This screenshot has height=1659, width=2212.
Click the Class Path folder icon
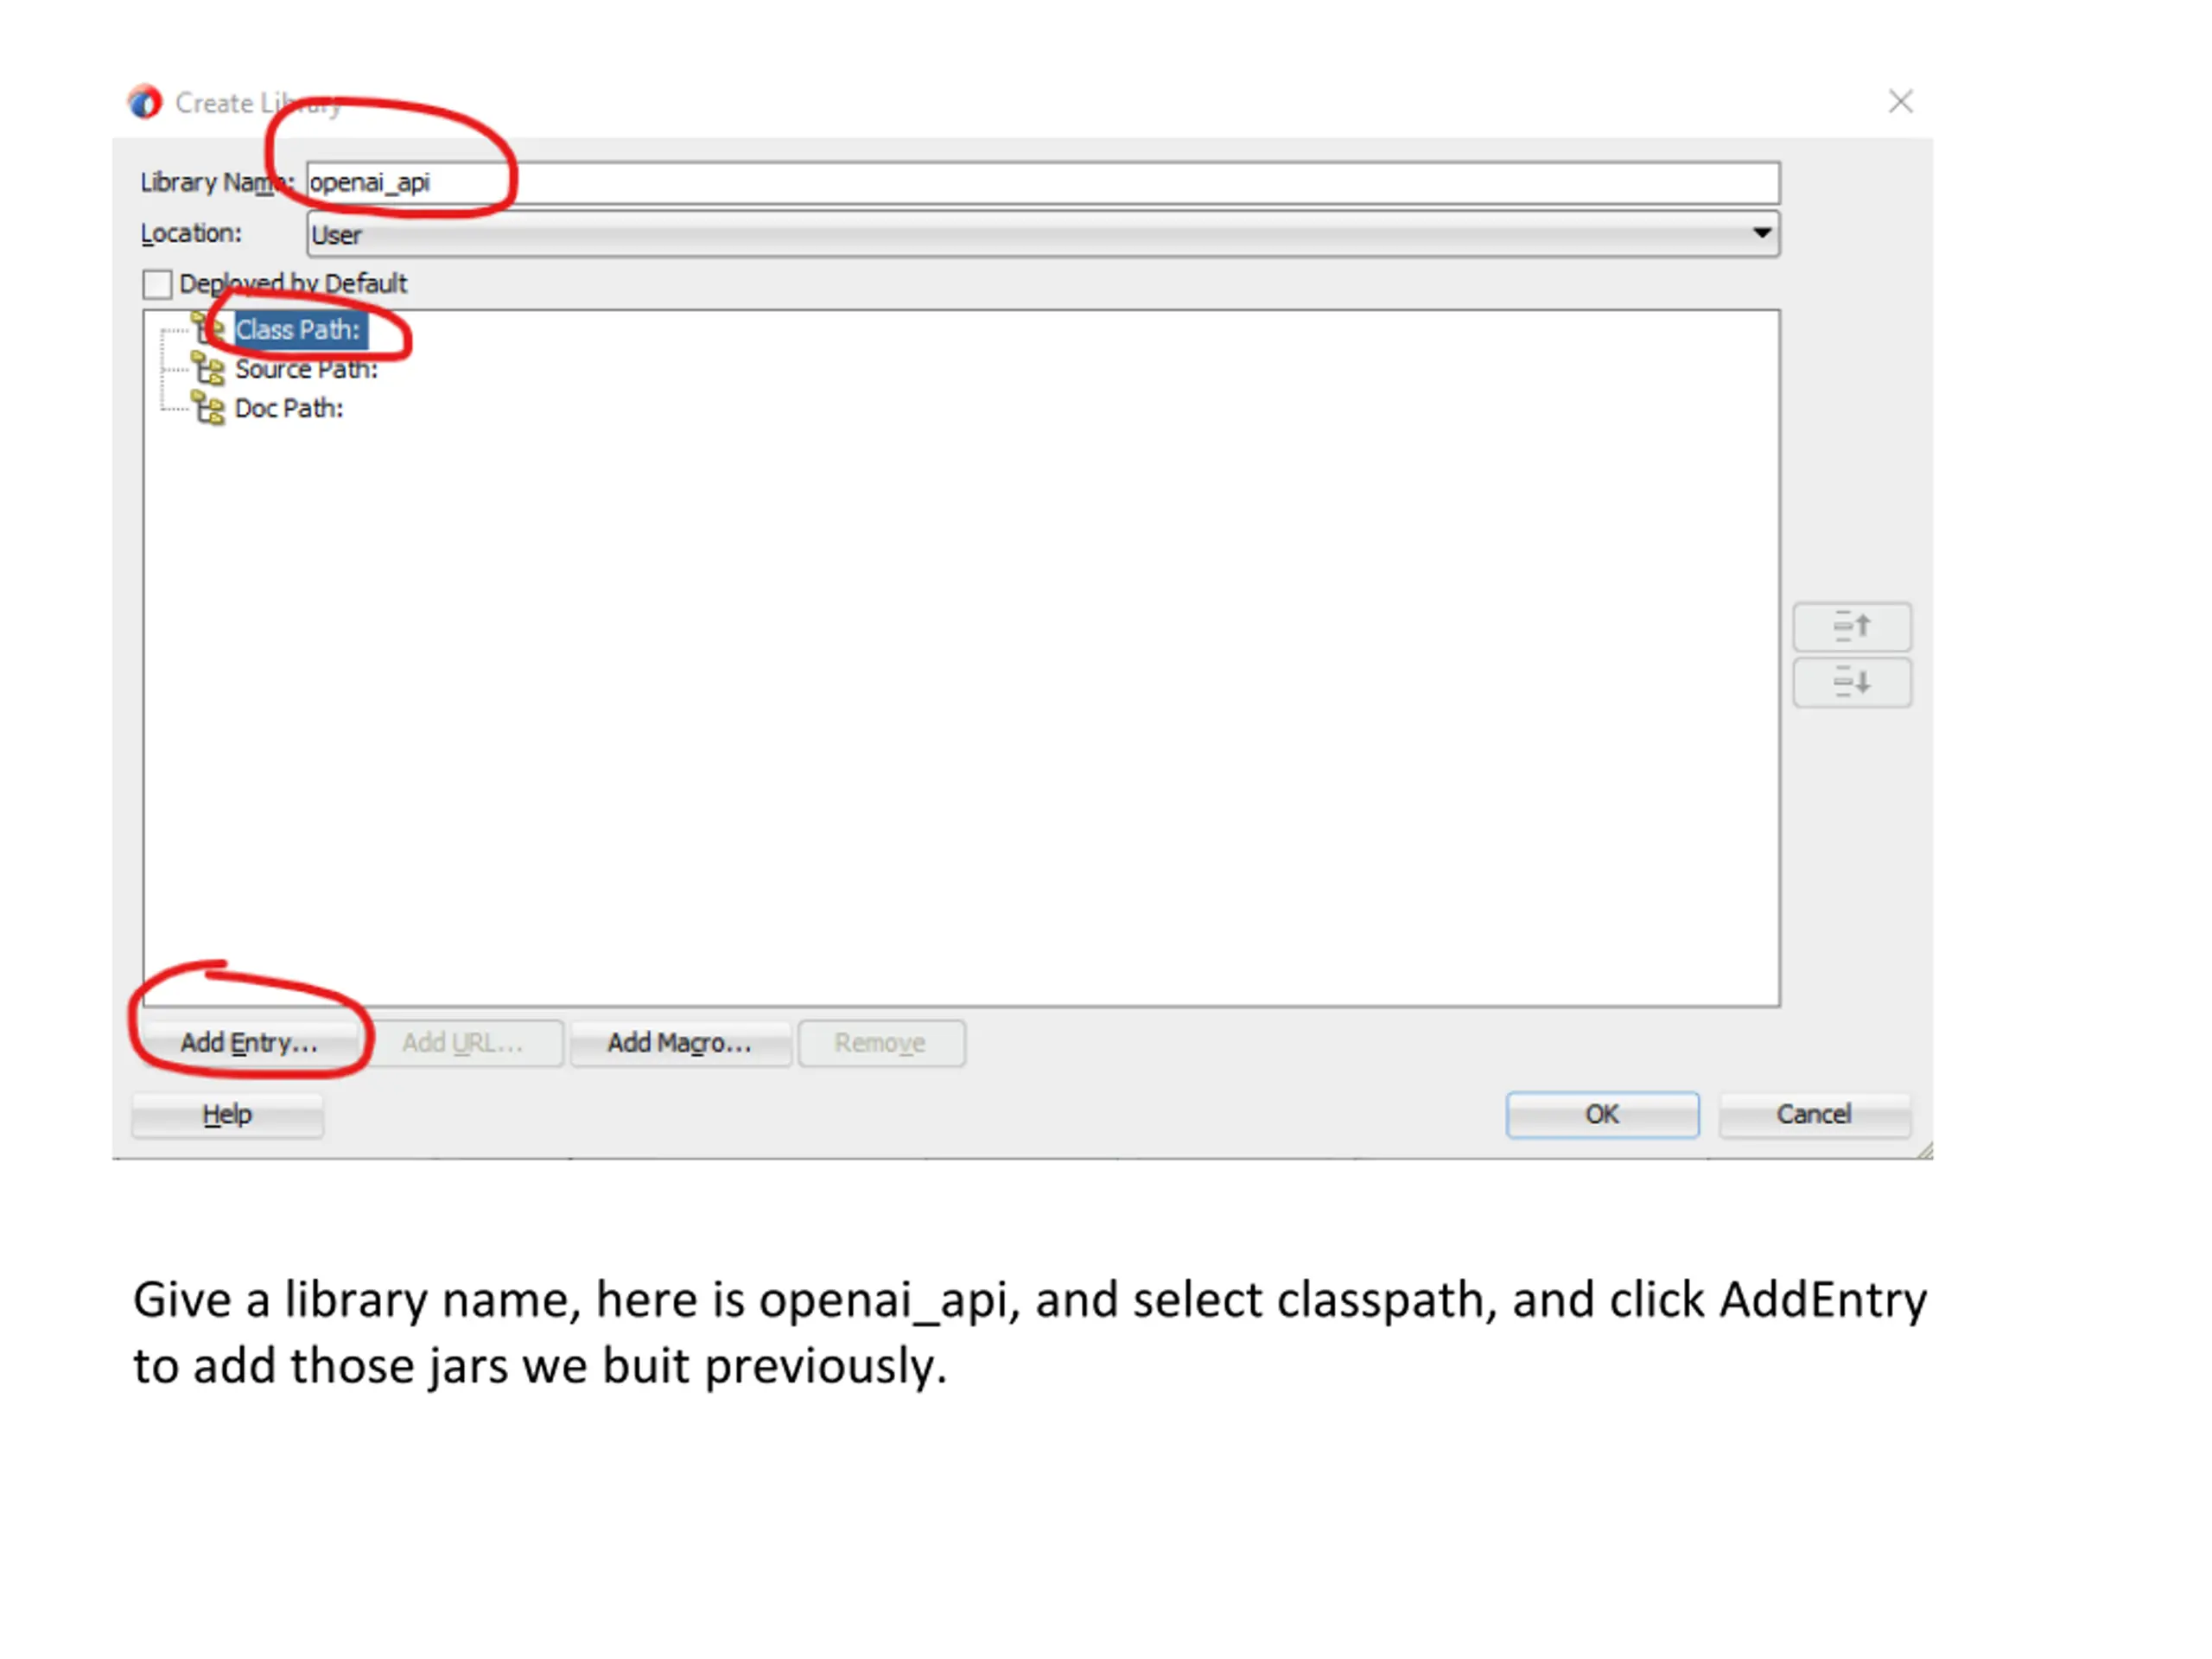[209, 329]
